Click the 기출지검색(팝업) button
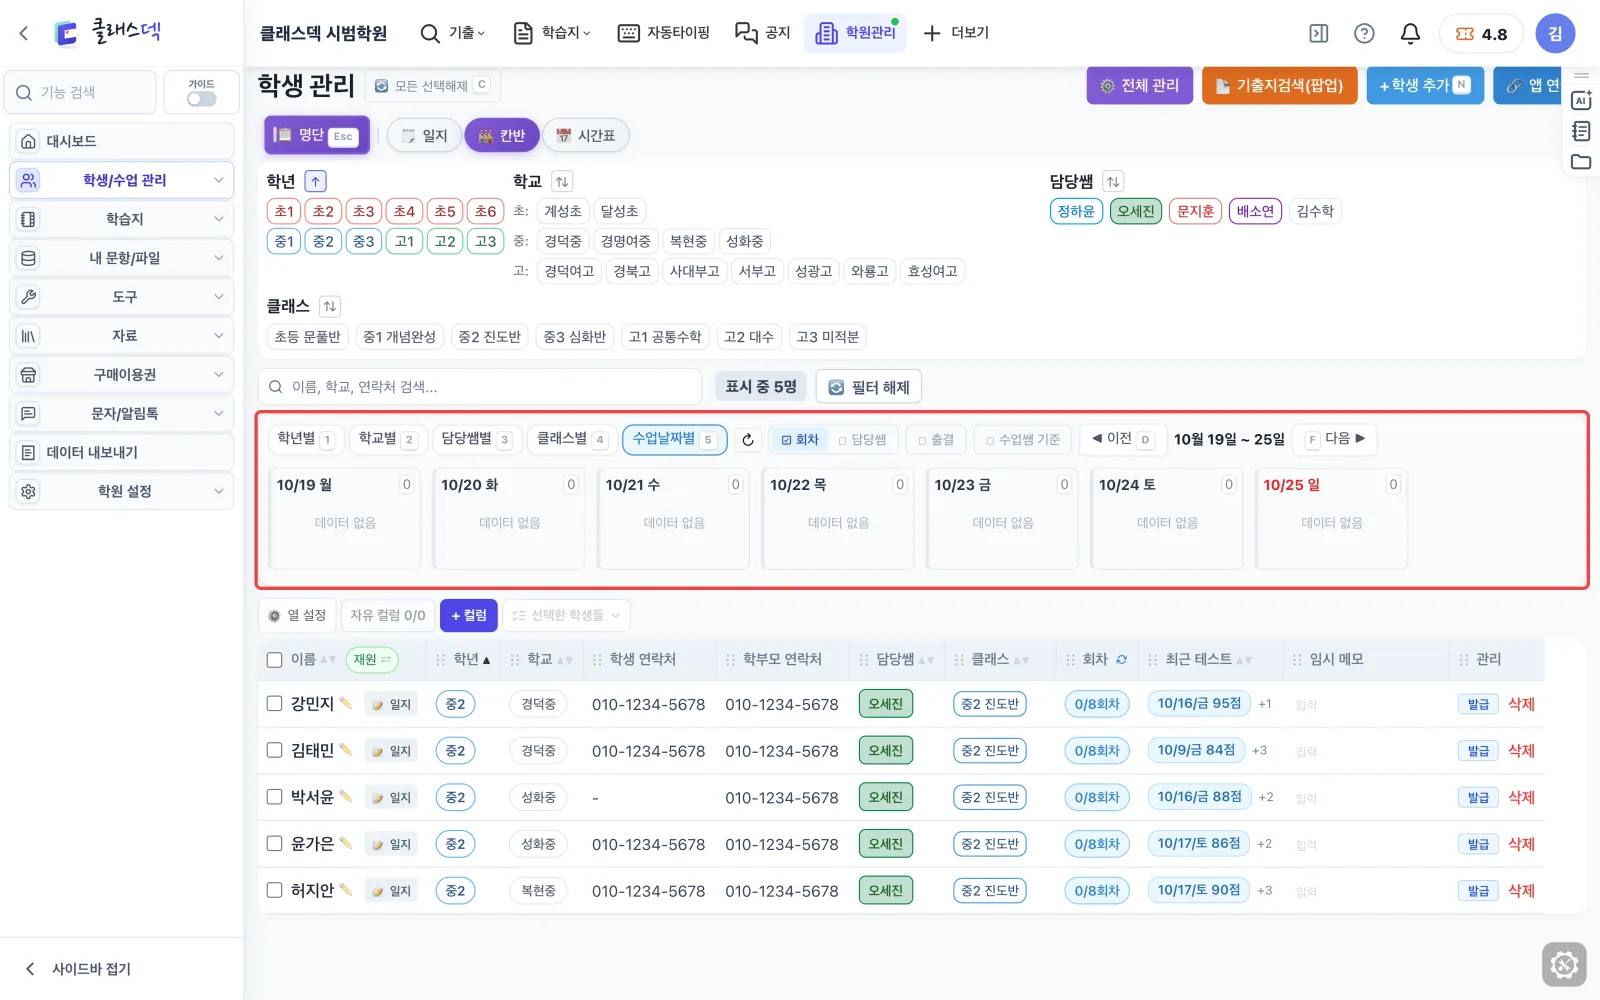The image size is (1600, 1000). tap(1279, 86)
